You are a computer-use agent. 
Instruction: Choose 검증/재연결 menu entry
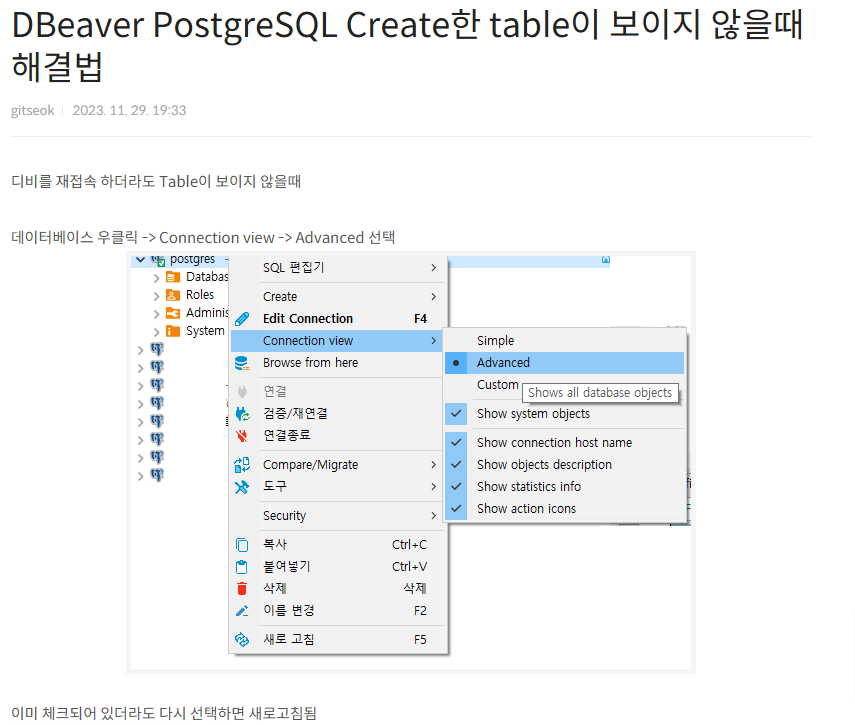(338, 414)
